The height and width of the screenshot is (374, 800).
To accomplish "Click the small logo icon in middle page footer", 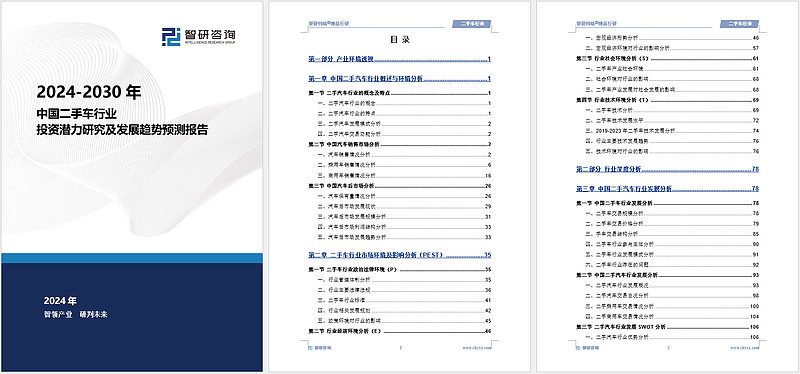I will coord(311,347).
